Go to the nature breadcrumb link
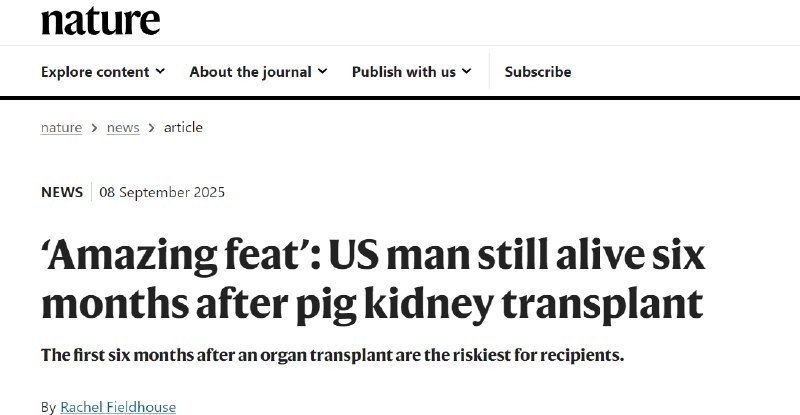The width and height of the screenshot is (800, 415). 62,127
